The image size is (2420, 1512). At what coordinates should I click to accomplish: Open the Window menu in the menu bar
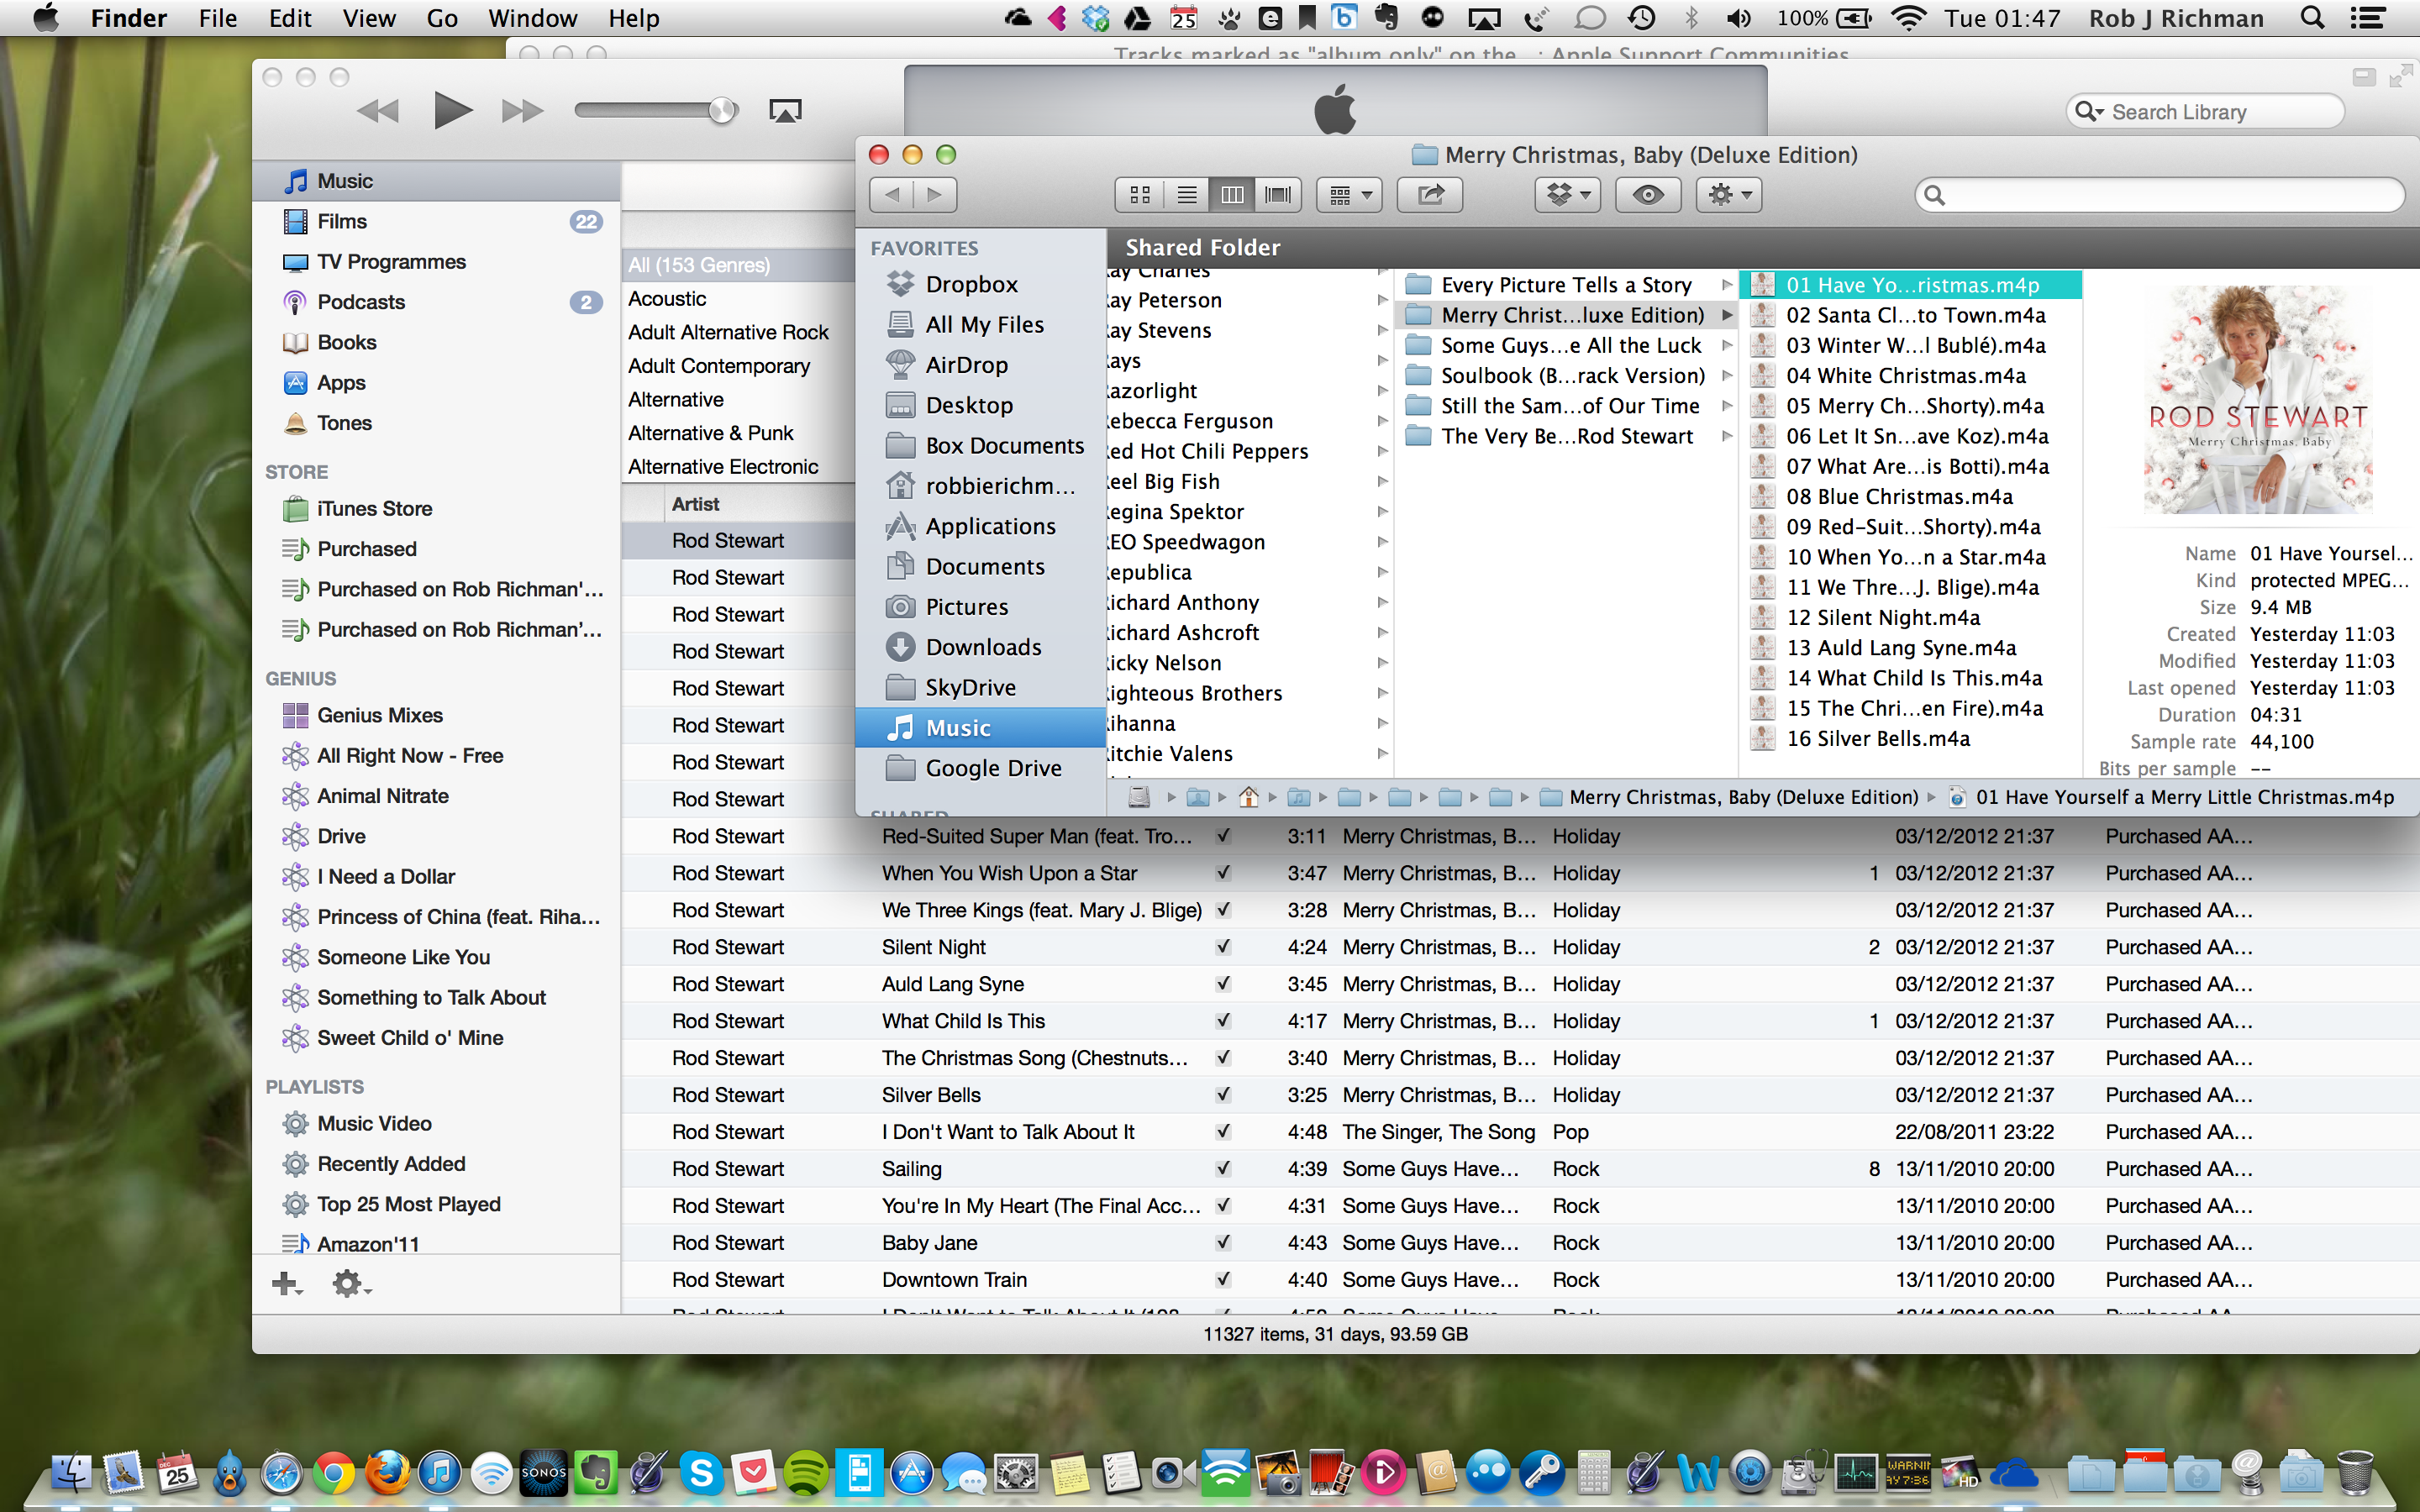pos(532,18)
